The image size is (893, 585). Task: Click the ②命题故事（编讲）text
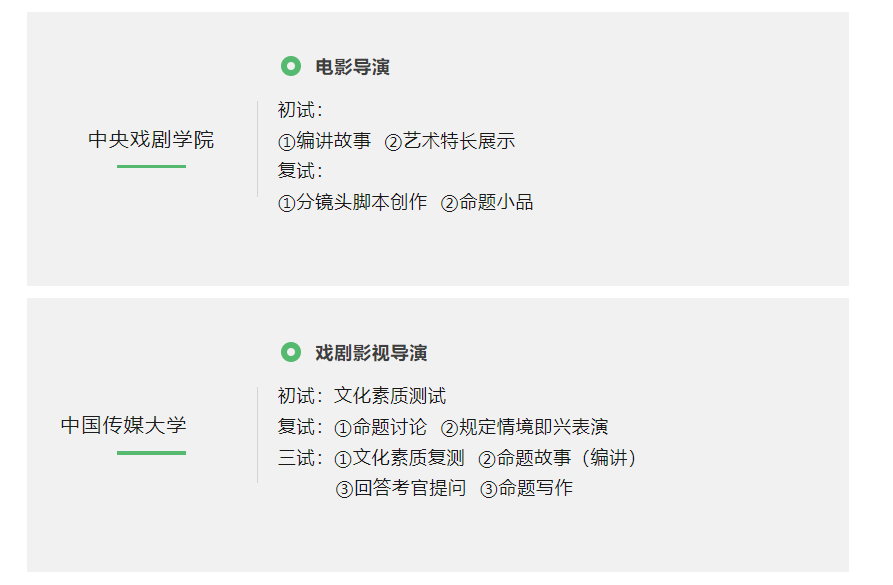[558, 458]
